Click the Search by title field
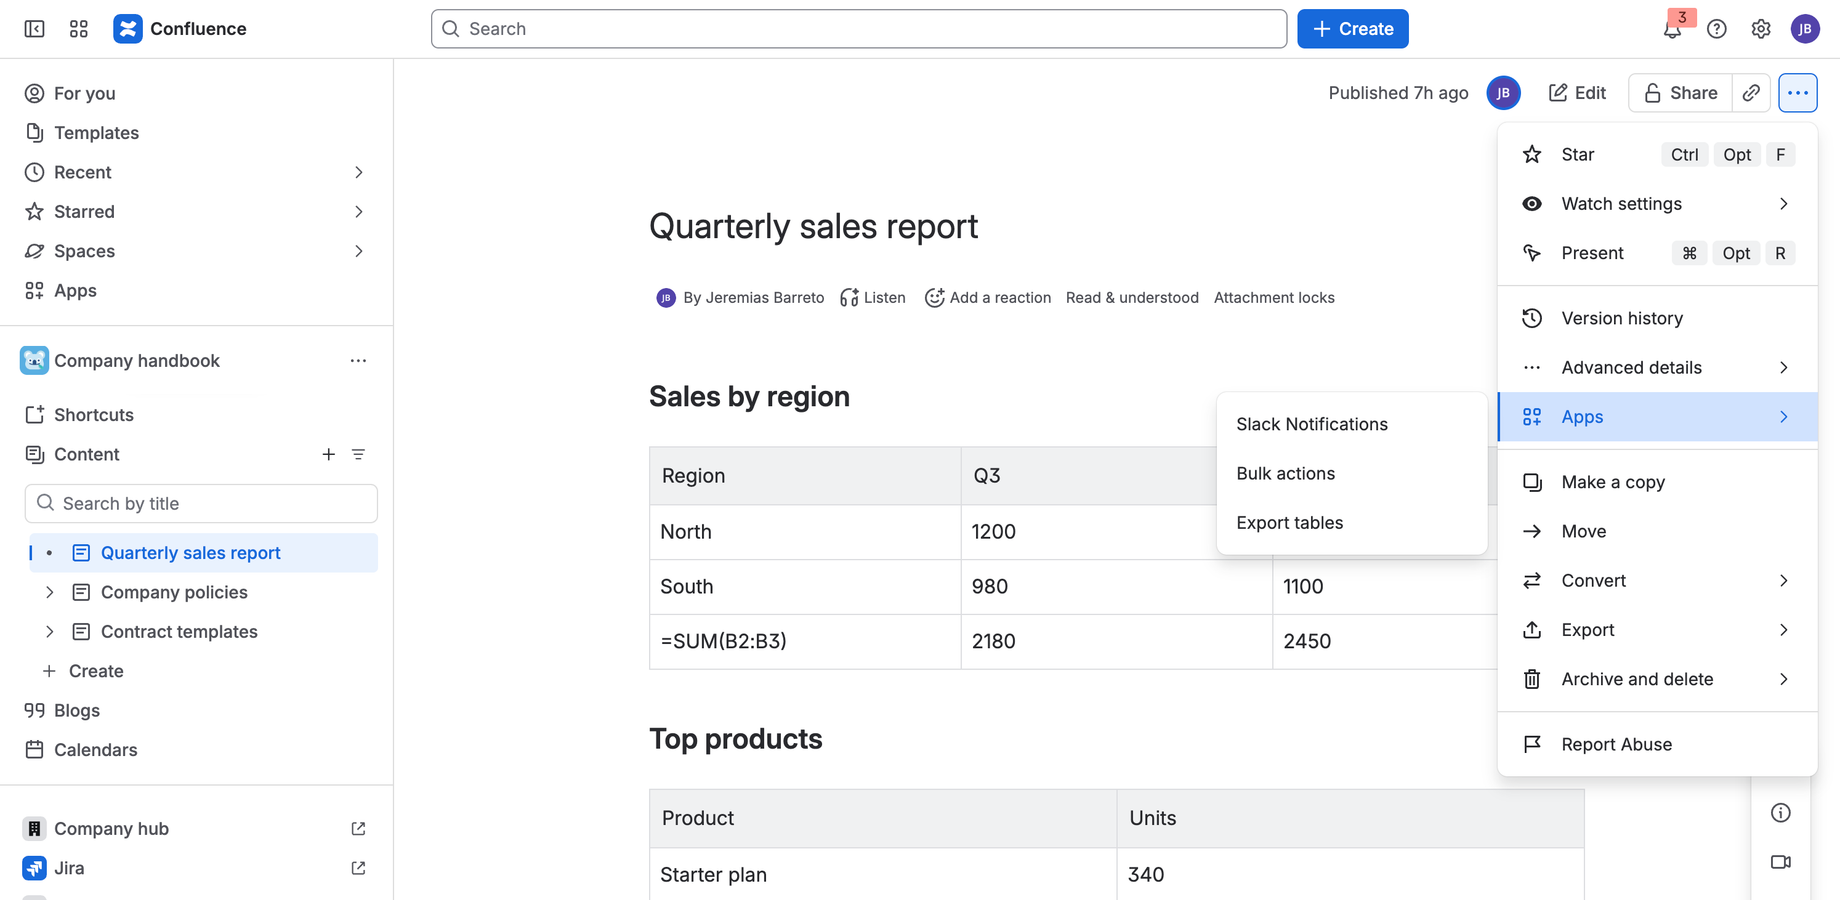Screen dimensions: 1840x900 tap(201, 504)
